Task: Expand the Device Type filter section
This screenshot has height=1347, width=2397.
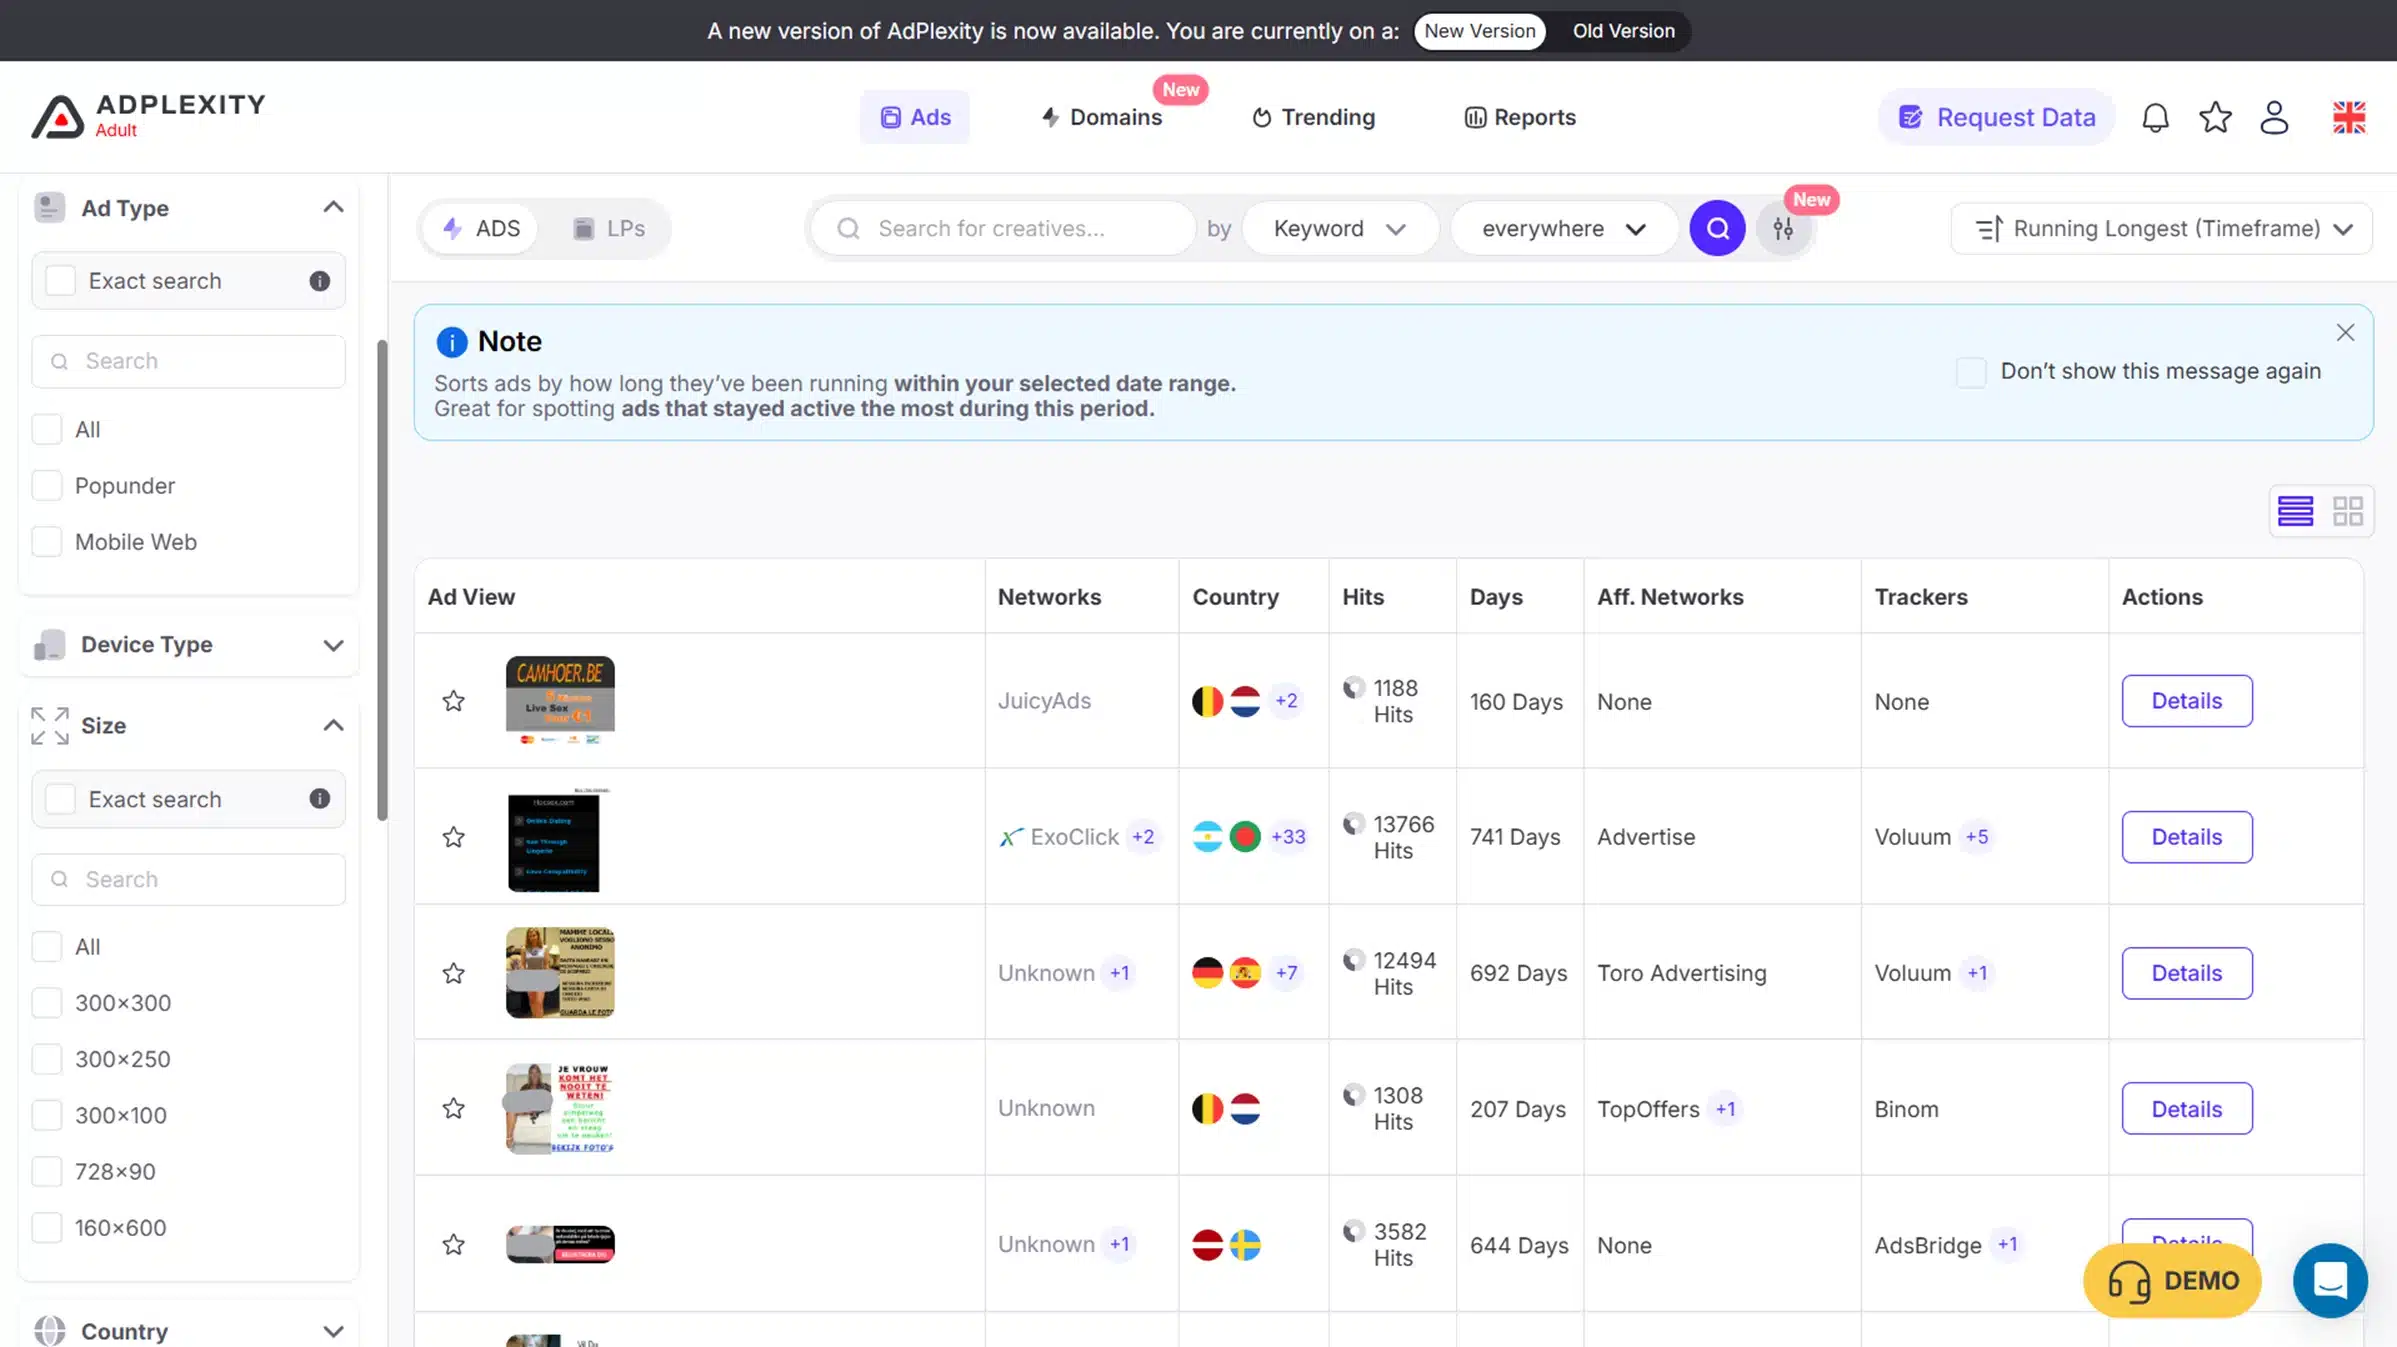Action: coord(333,645)
